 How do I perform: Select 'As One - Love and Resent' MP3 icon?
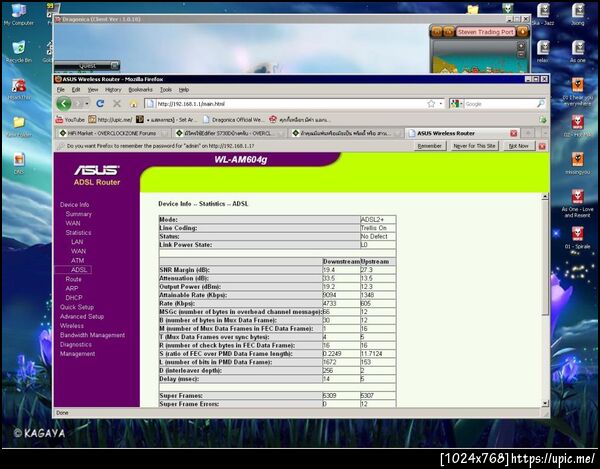[577, 203]
